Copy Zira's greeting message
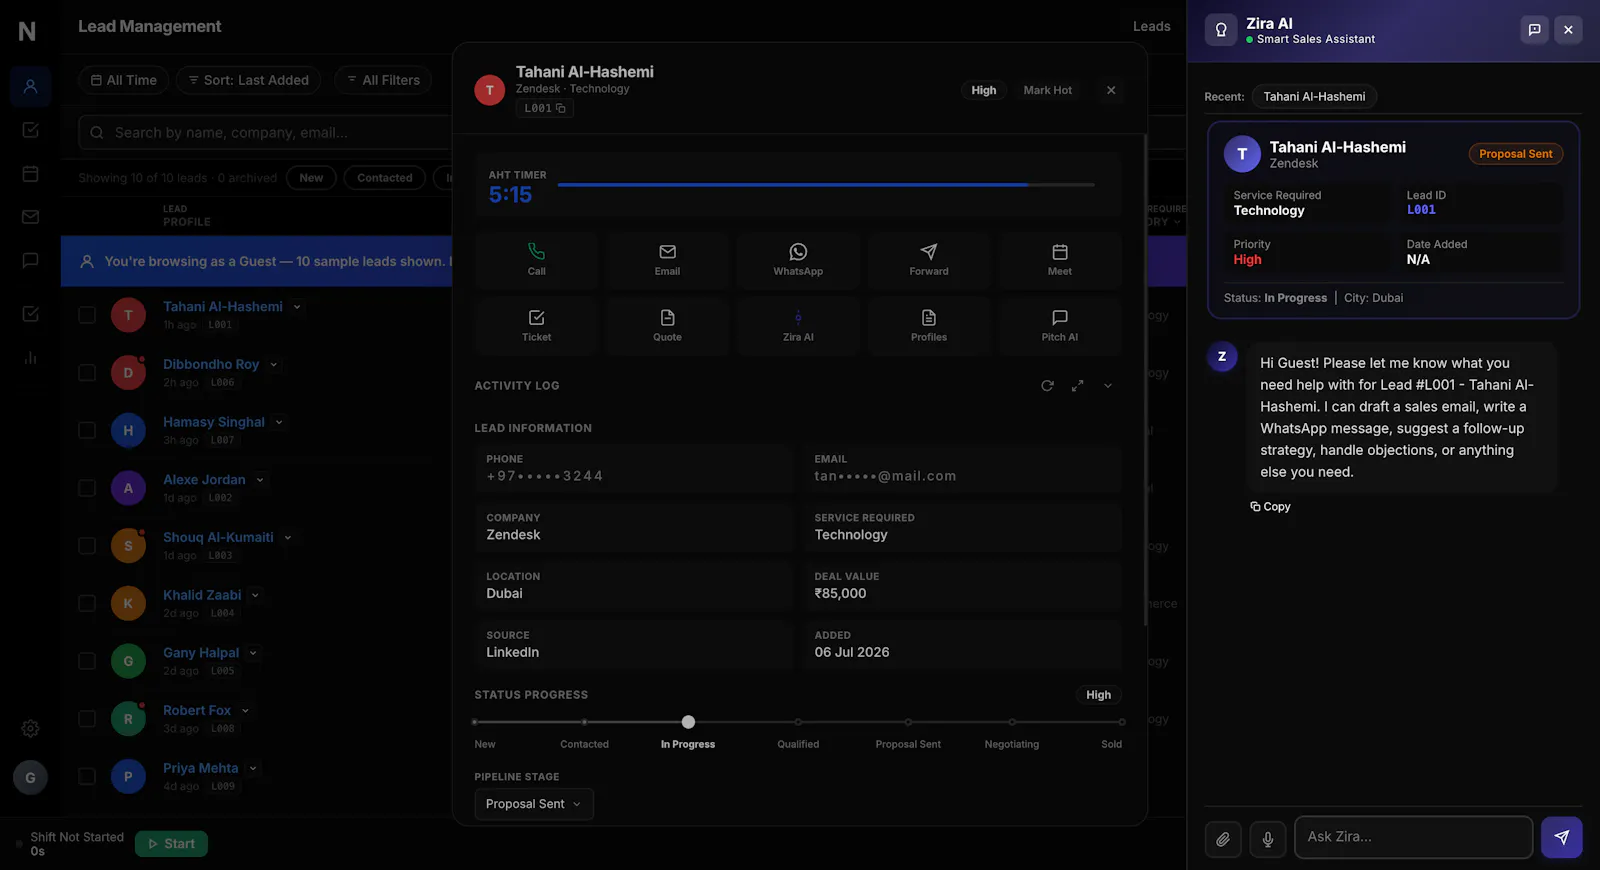Viewport: 1600px width, 870px height. [x=1270, y=507]
